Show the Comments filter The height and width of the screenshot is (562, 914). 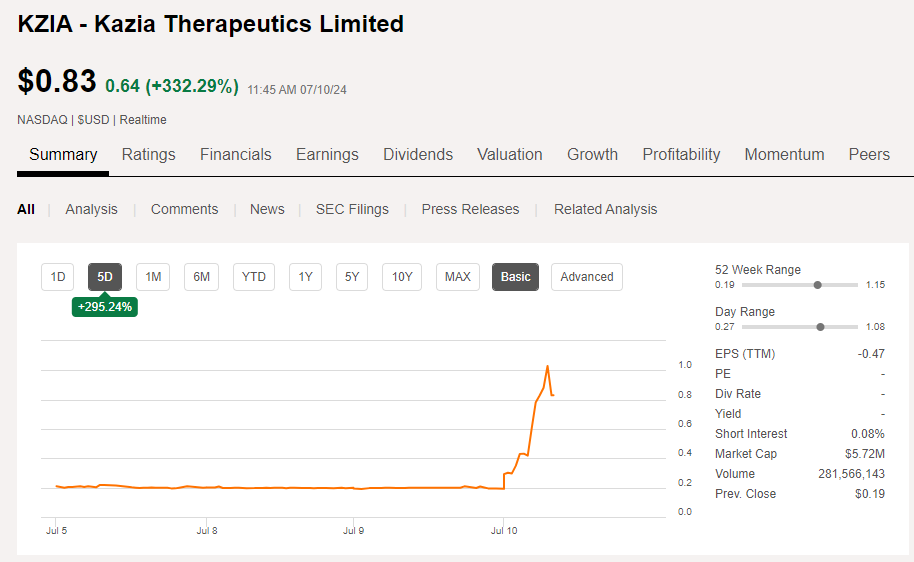[x=184, y=209]
